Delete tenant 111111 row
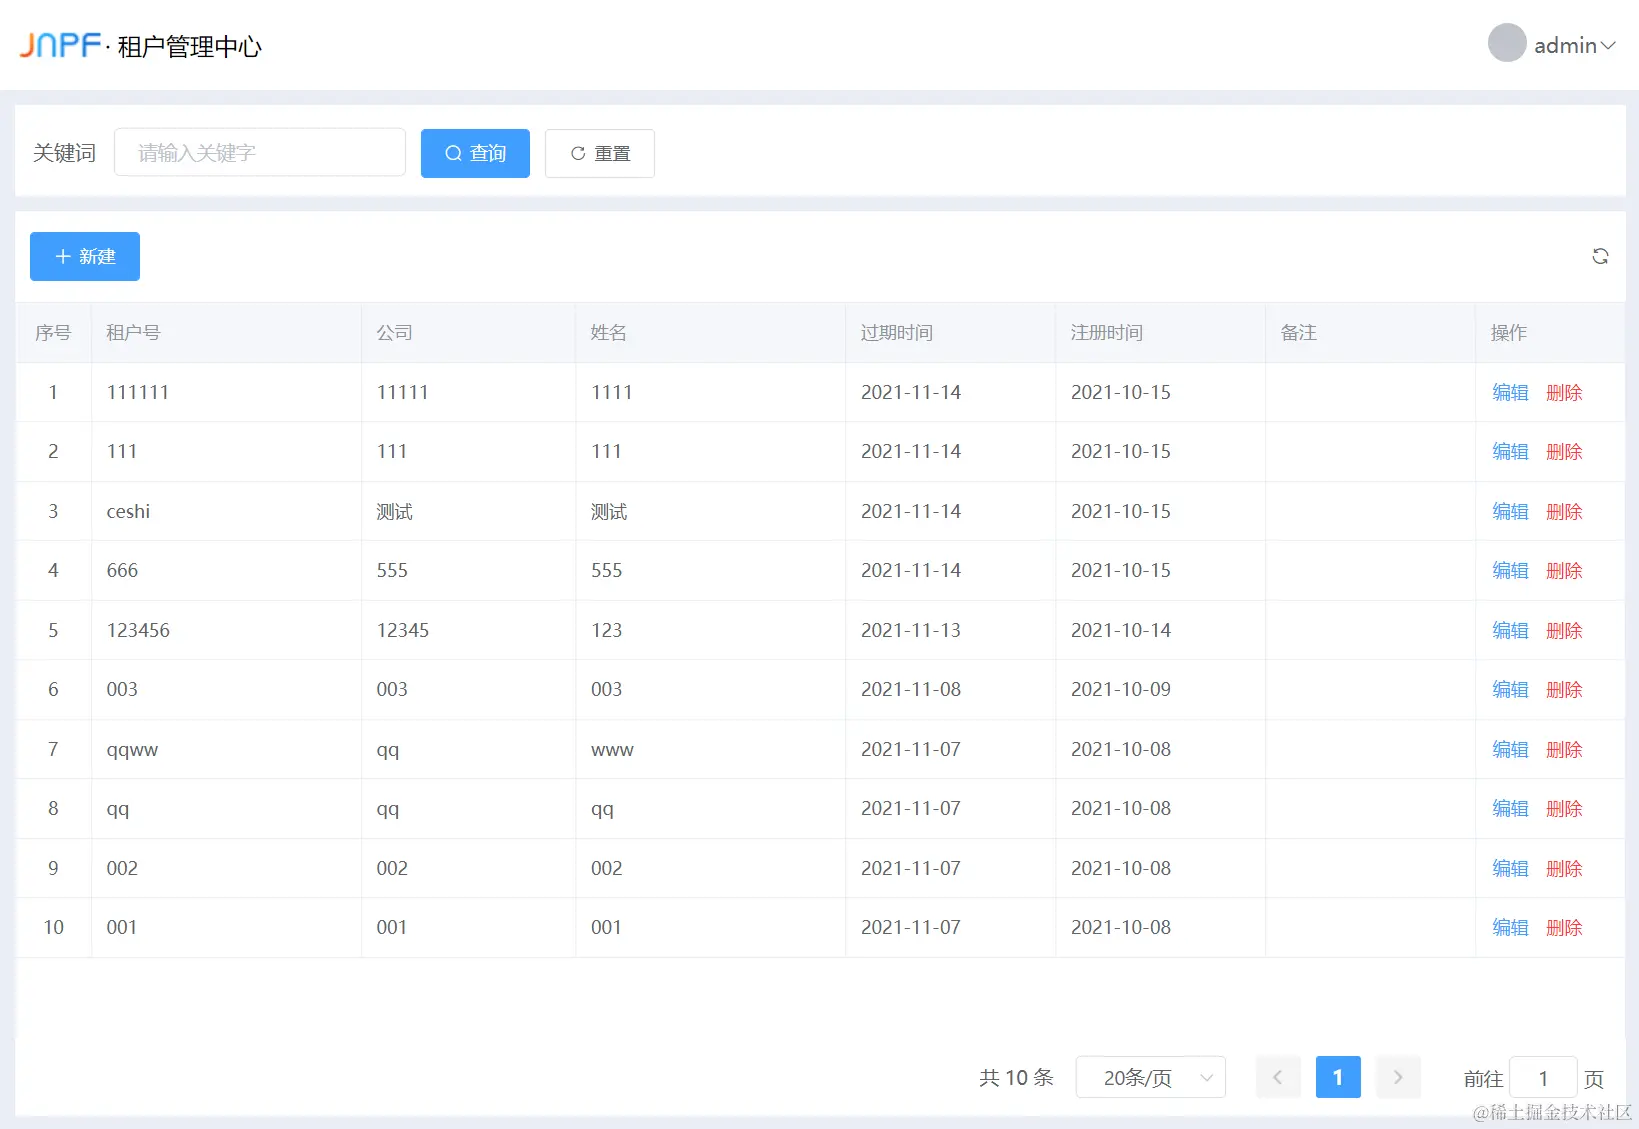The height and width of the screenshot is (1129, 1639). pos(1564,392)
